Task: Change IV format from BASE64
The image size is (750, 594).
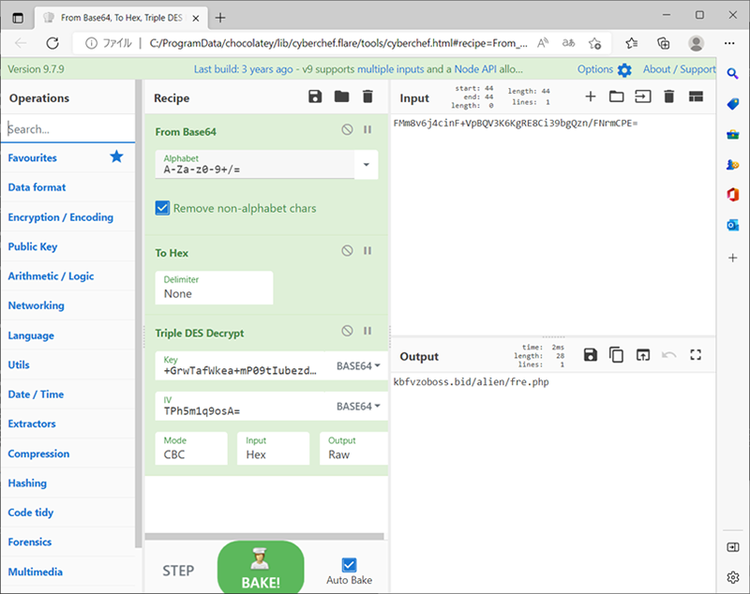Action: tap(358, 406)
